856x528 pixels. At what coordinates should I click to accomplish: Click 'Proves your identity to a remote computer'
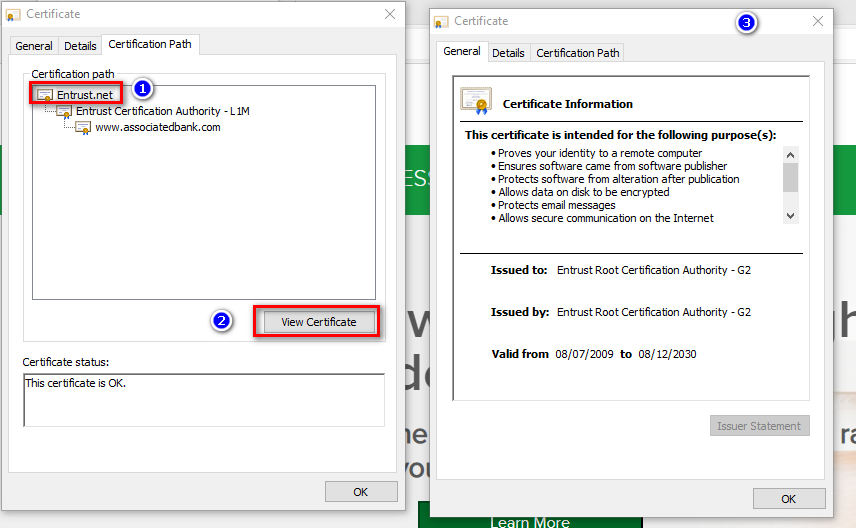[600, 153]
